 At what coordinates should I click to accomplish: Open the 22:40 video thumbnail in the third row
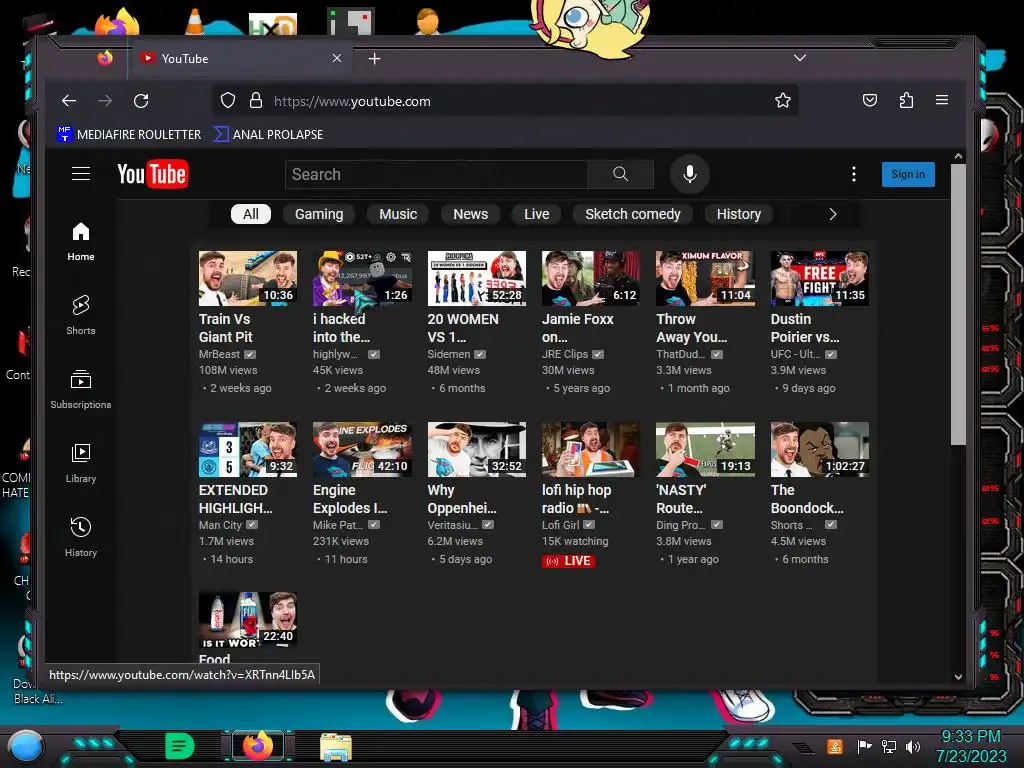tap(248, 619)
